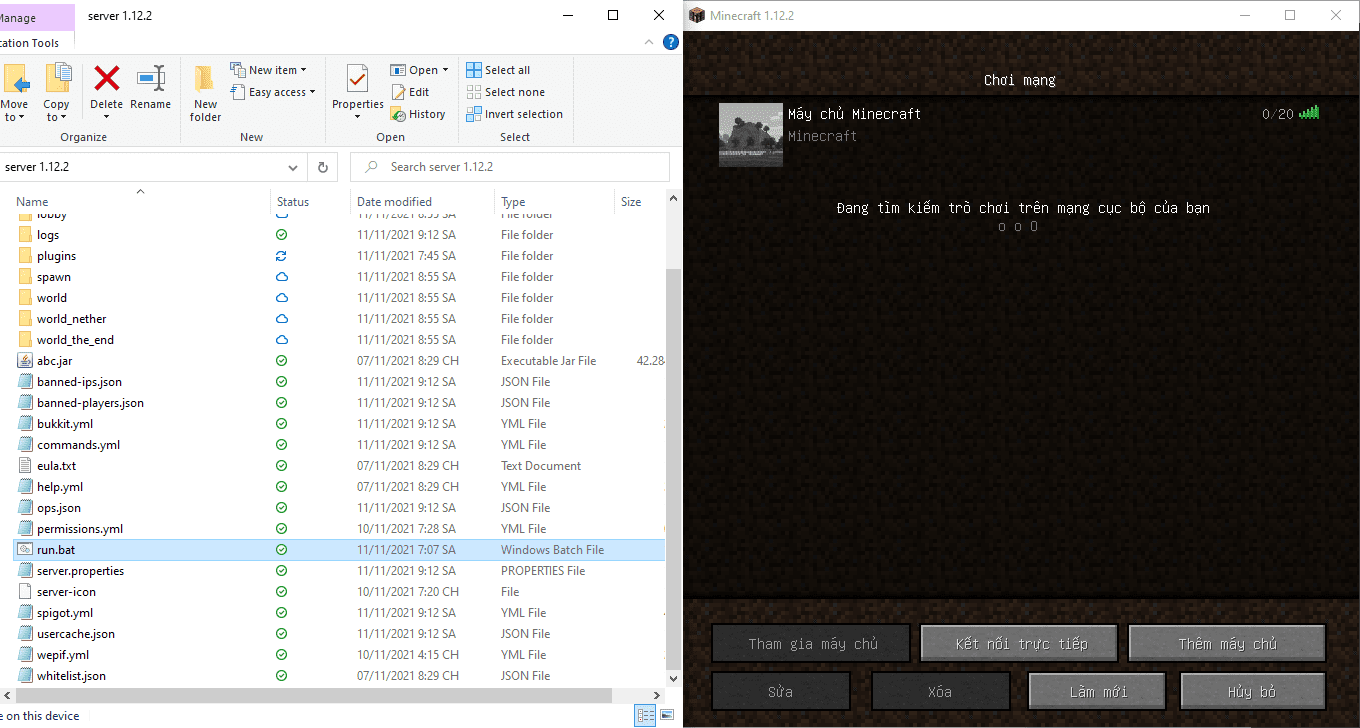1360x728 pixels.
Task: Open History from the ribbon
Action: [x=418, y=114]
